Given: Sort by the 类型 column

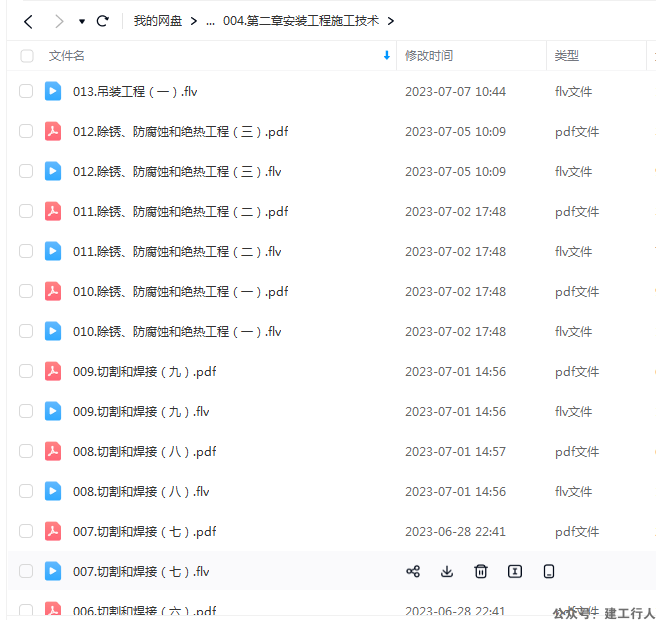Looking at the screenshot, I should (566, 56).
